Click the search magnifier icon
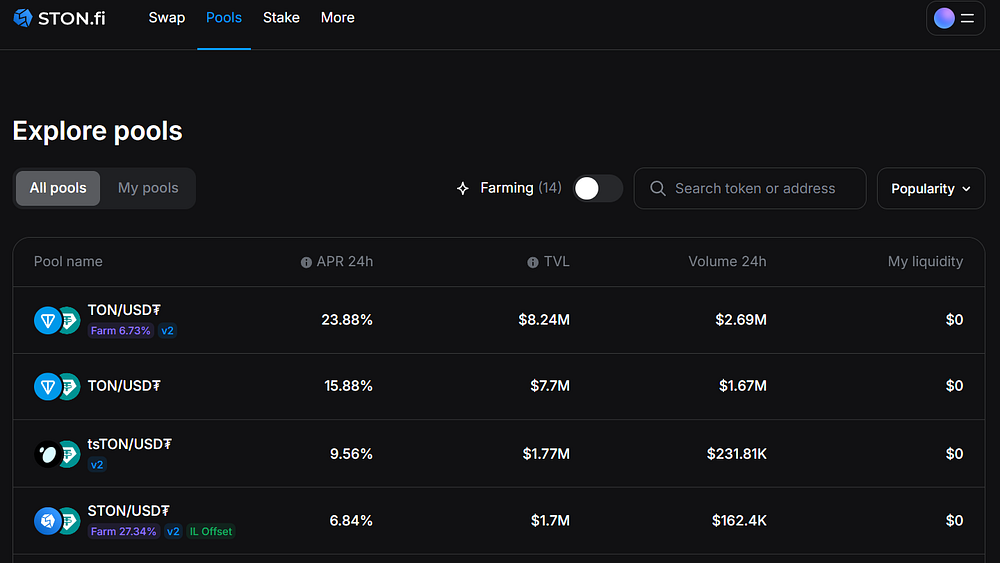The width and height of the screenshot is (1000, 563). pyautogui.click(x=658, y=189)
